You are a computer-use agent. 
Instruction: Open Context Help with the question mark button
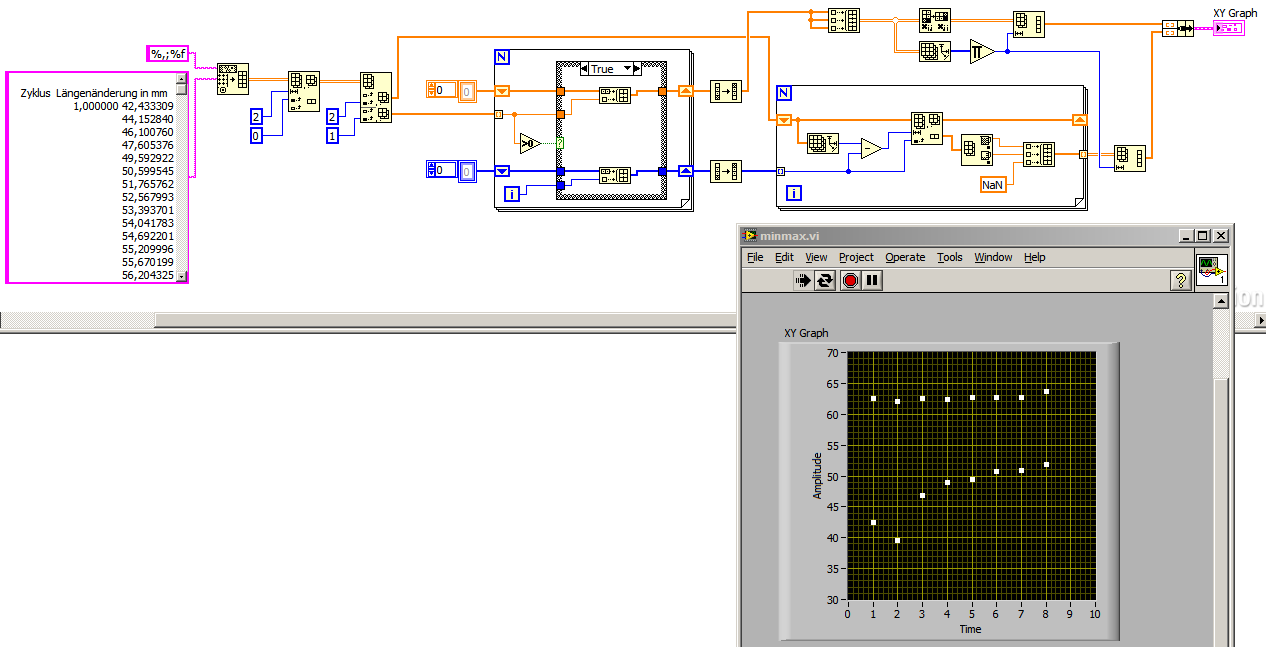1179,281
